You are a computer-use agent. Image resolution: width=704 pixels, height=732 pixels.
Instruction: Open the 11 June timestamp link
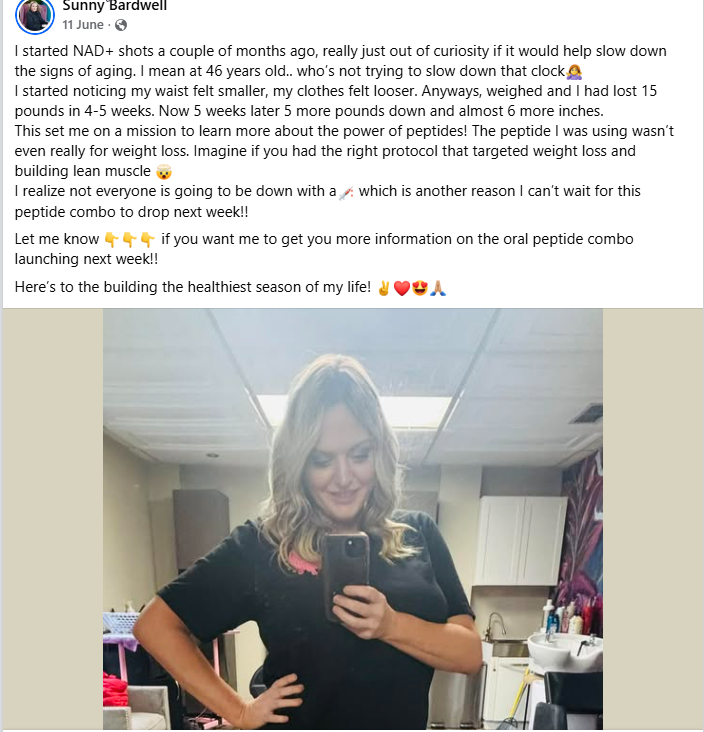pos(83,25)
